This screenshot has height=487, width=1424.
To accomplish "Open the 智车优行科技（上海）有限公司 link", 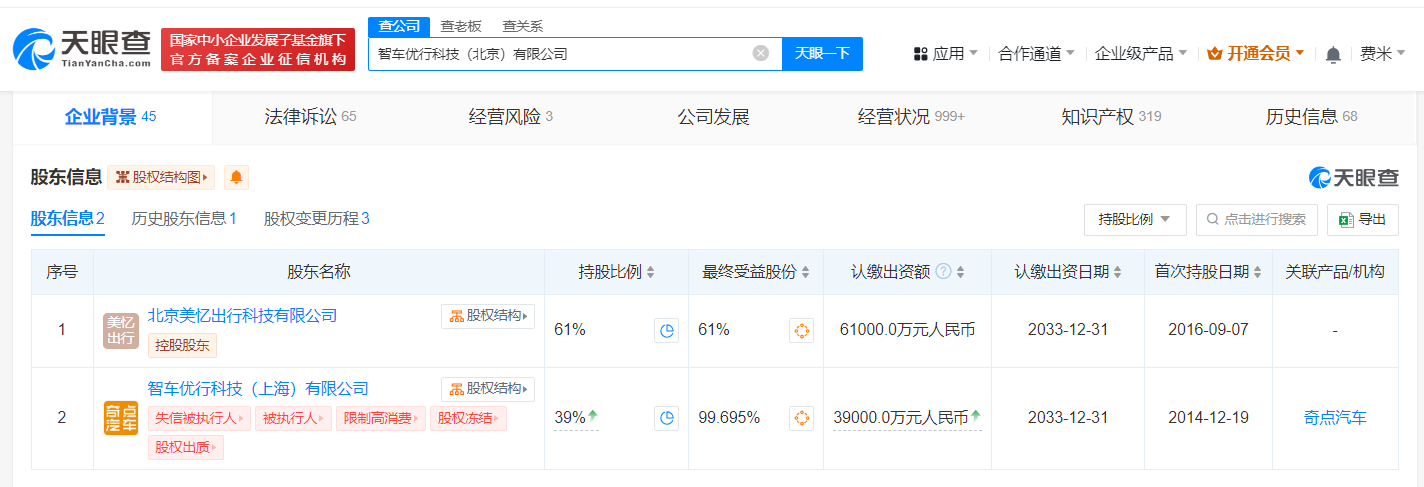I will tap(258, 389).
